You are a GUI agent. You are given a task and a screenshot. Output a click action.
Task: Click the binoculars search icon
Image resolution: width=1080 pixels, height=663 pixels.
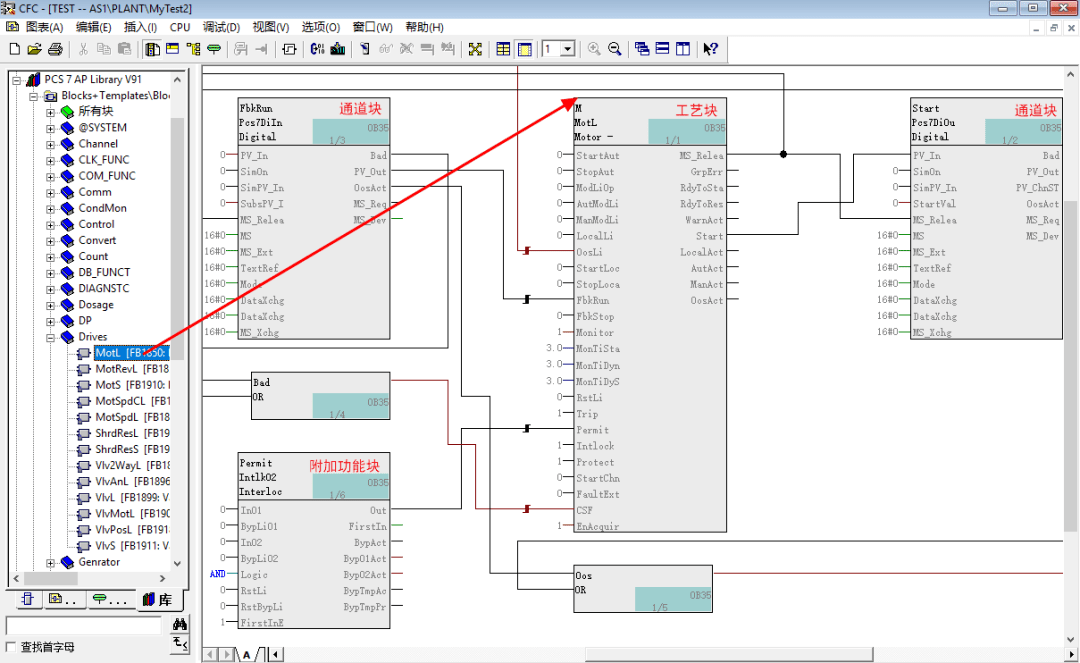[180, 624]
